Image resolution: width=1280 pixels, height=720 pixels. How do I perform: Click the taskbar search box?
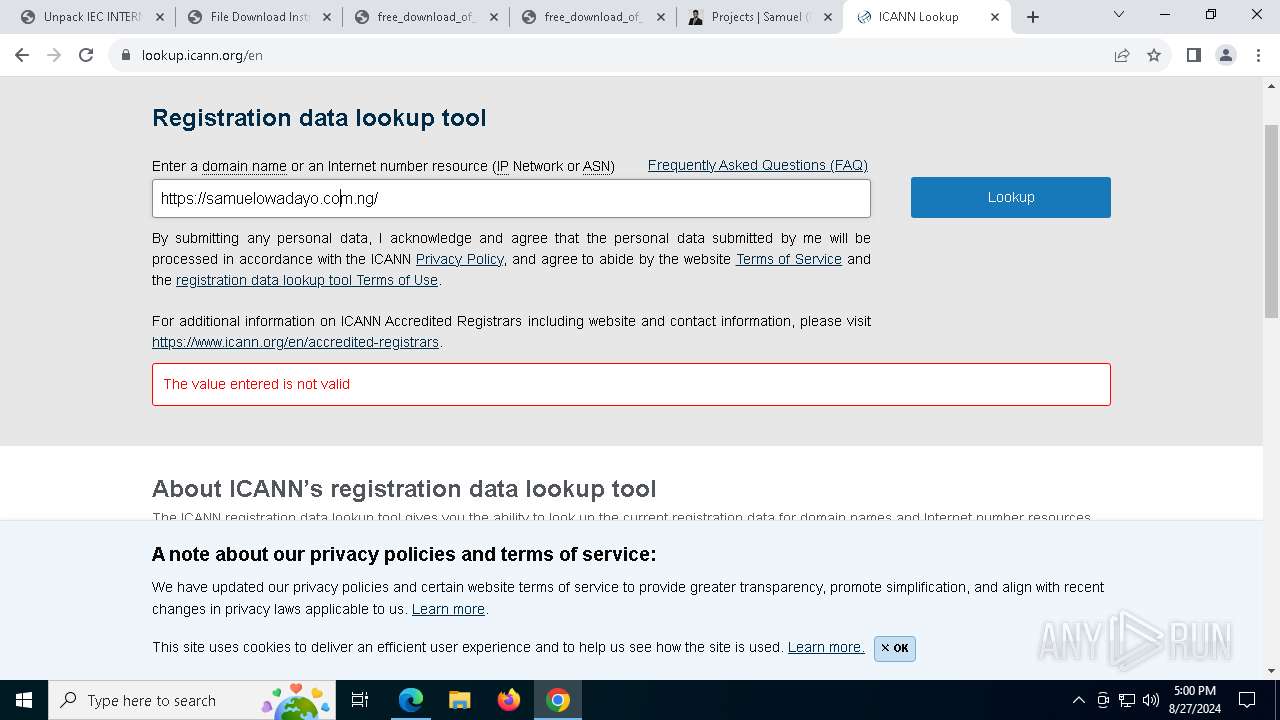[x=193, y=700]
